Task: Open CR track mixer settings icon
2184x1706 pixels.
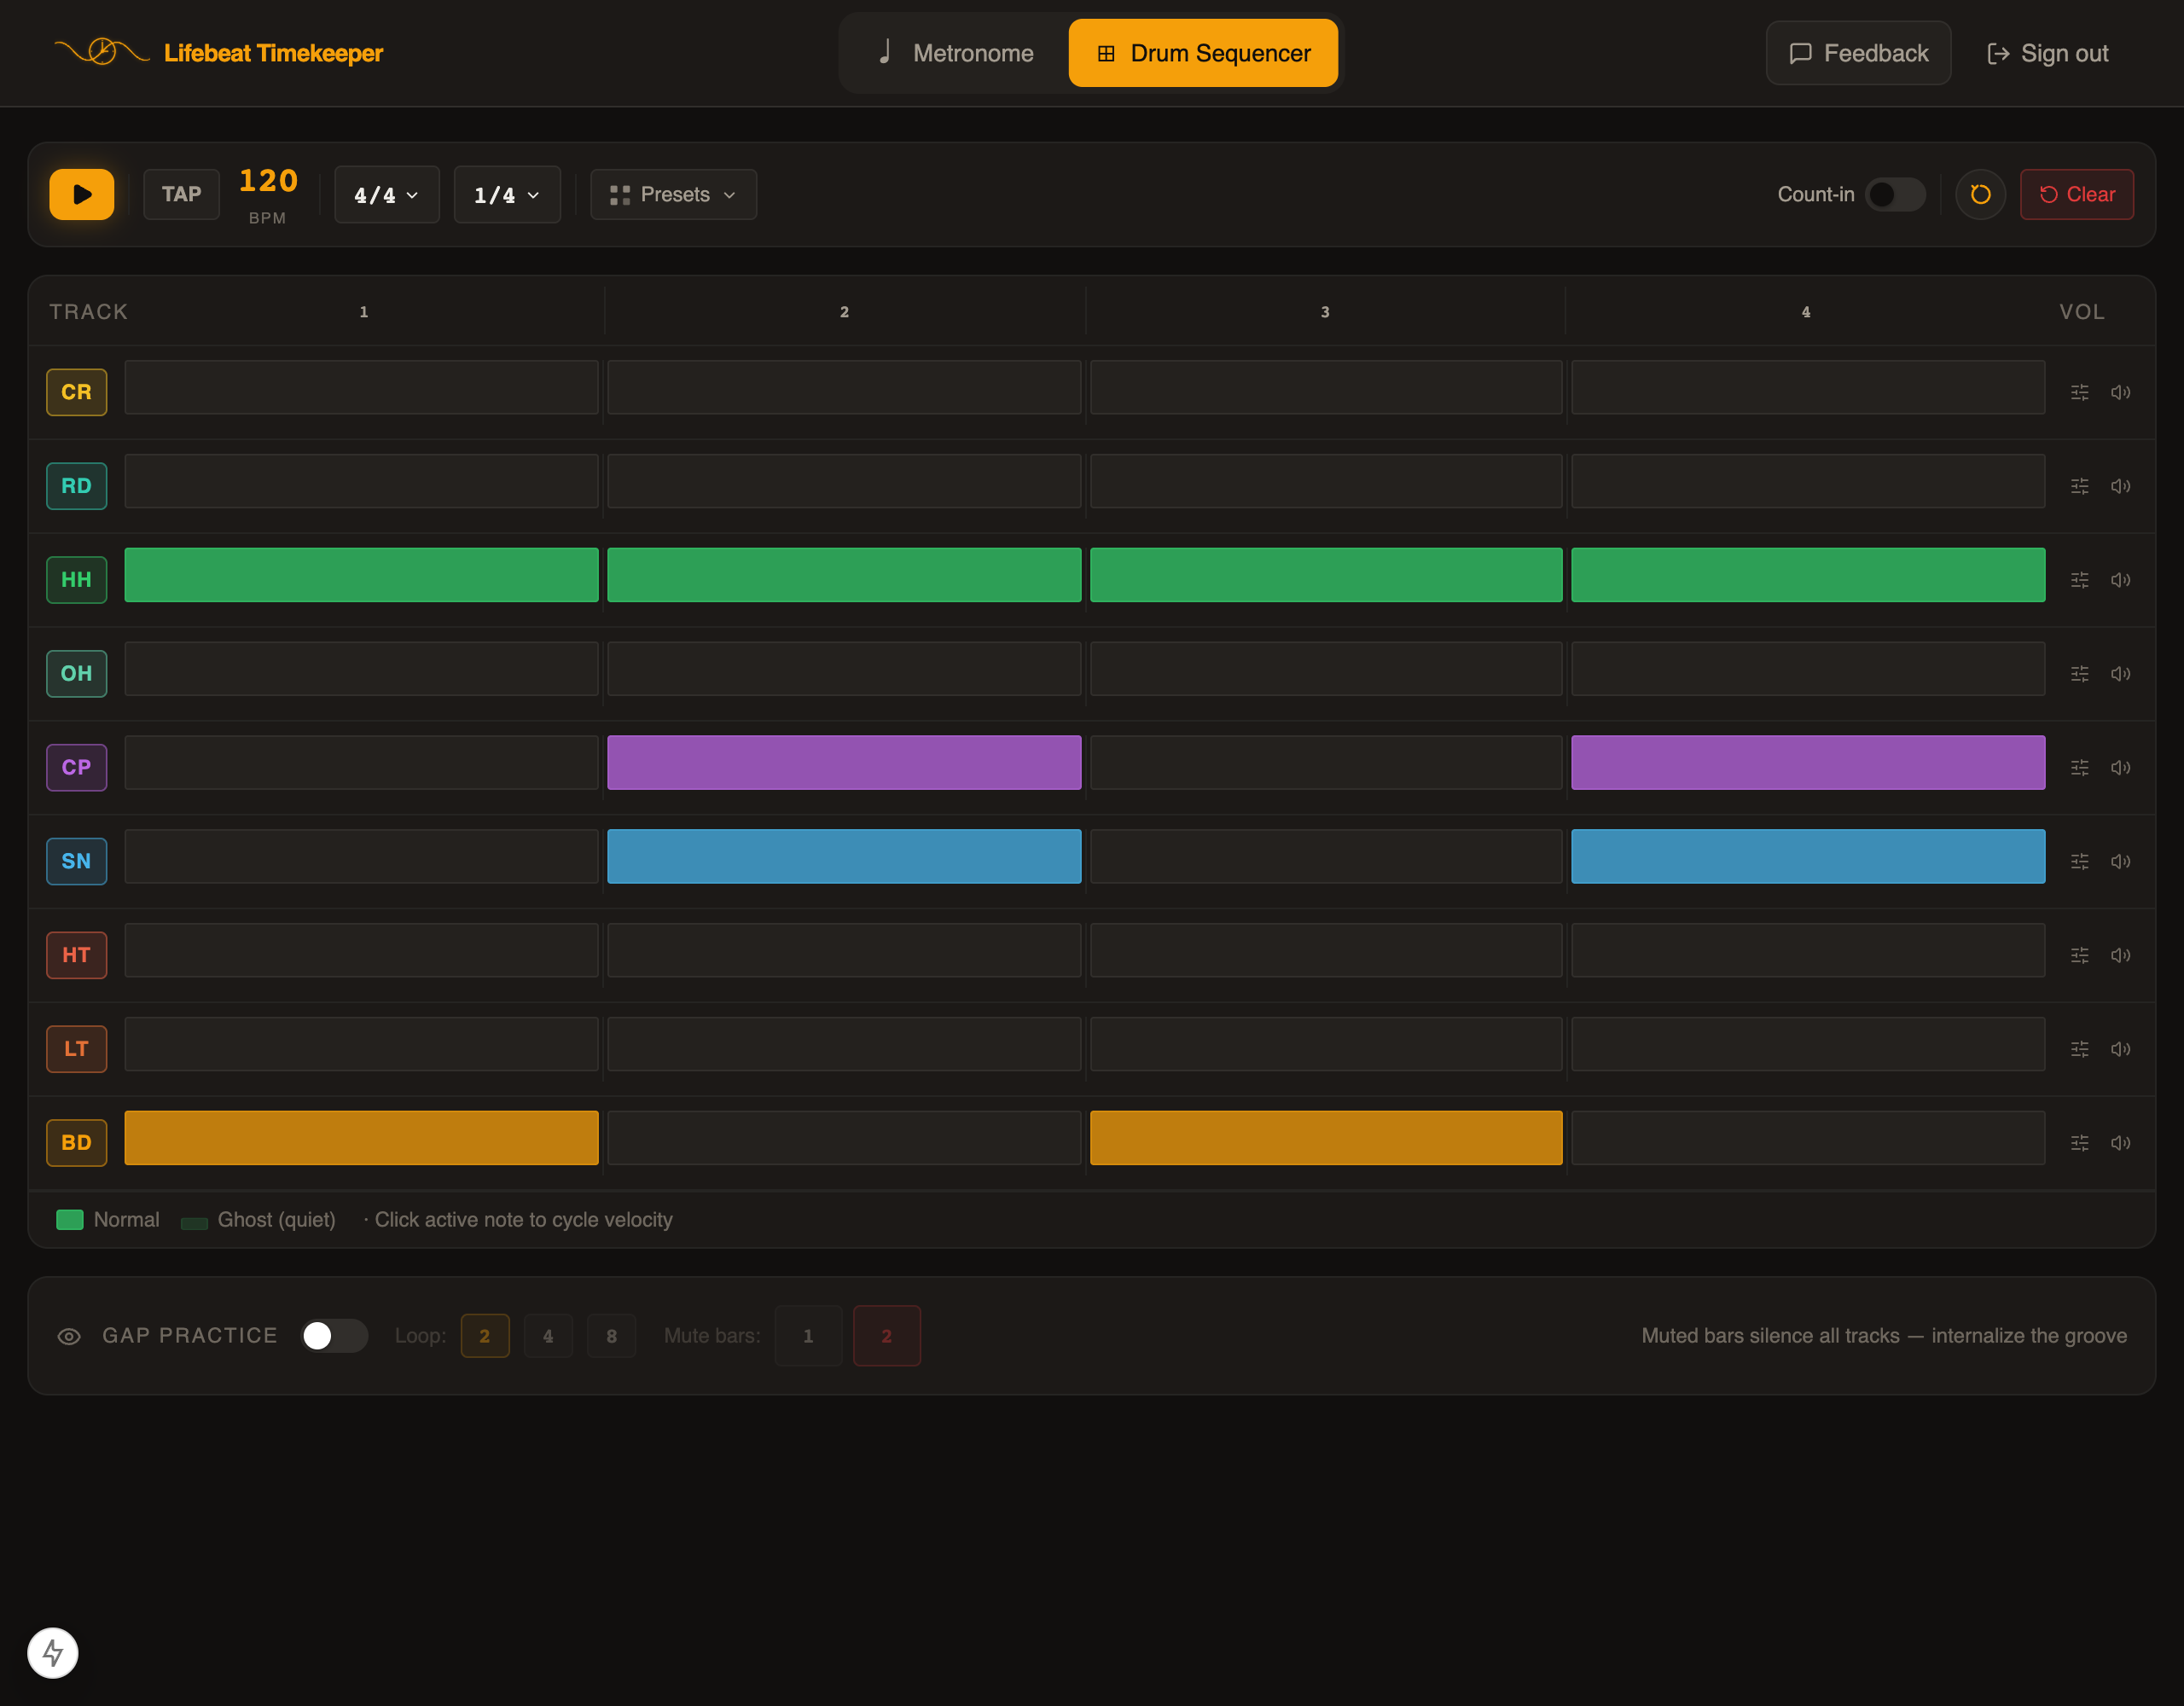Action: pyautogui.click(x=2079, y=392)
